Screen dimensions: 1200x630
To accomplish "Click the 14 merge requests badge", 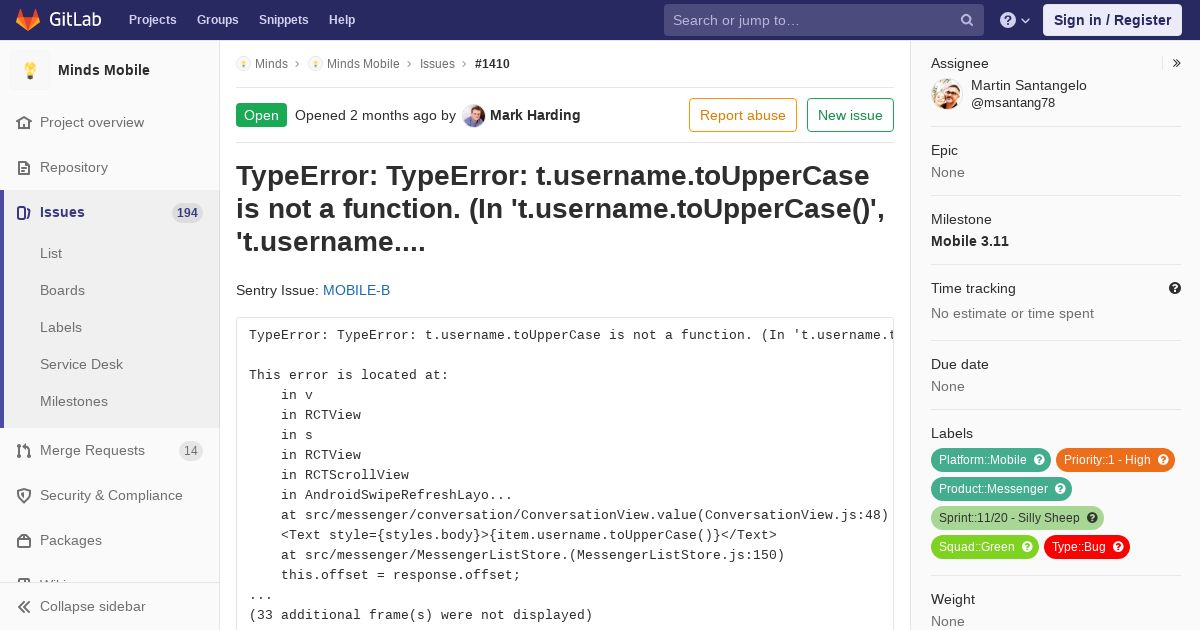I will 191,450.
